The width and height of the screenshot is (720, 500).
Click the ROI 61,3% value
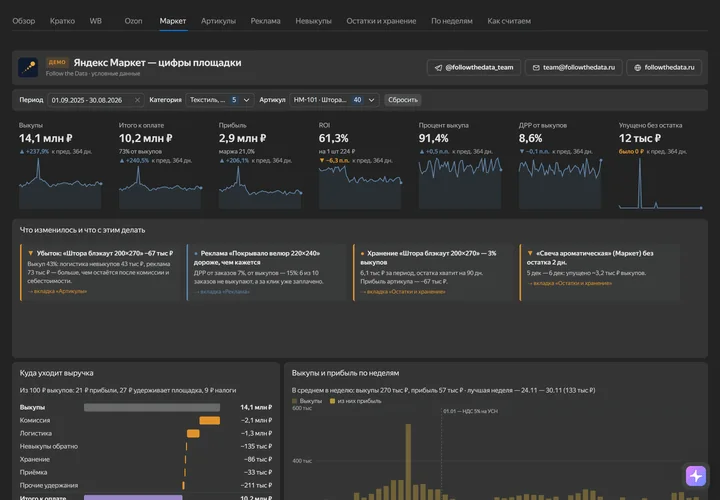333,138
